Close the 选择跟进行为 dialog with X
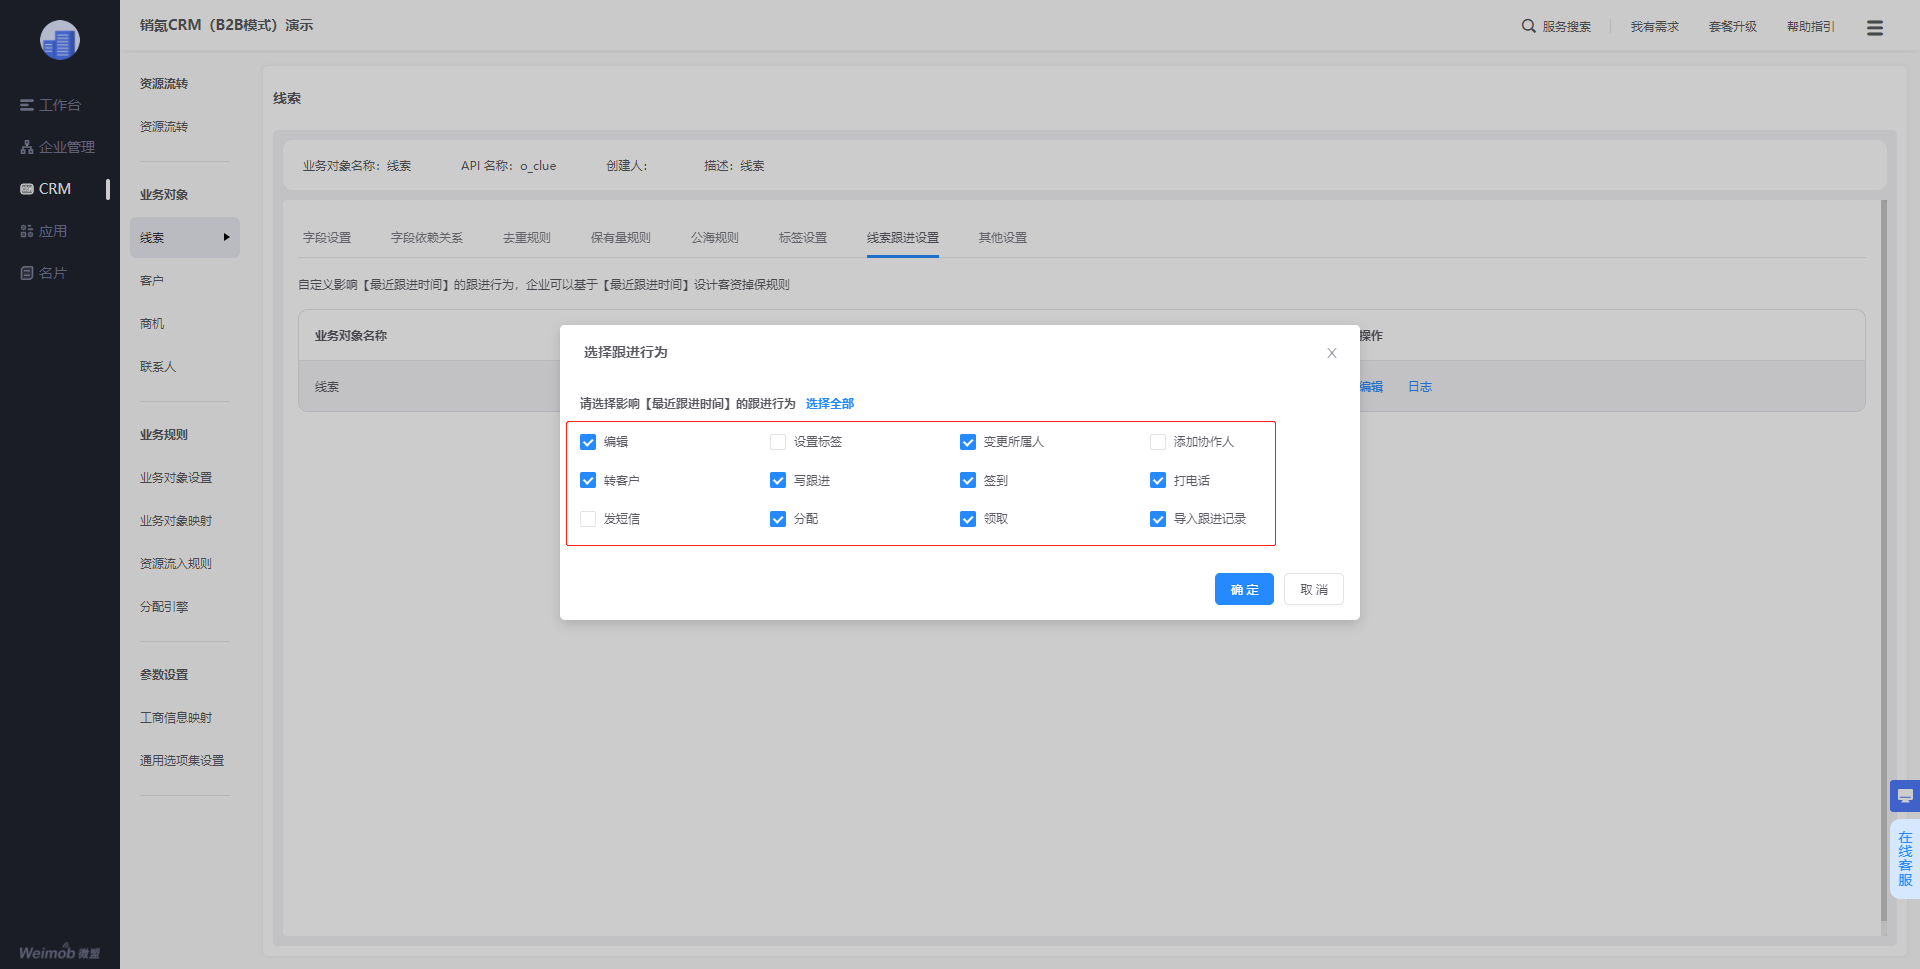The image size is (1920, 969). [1332, 353]
